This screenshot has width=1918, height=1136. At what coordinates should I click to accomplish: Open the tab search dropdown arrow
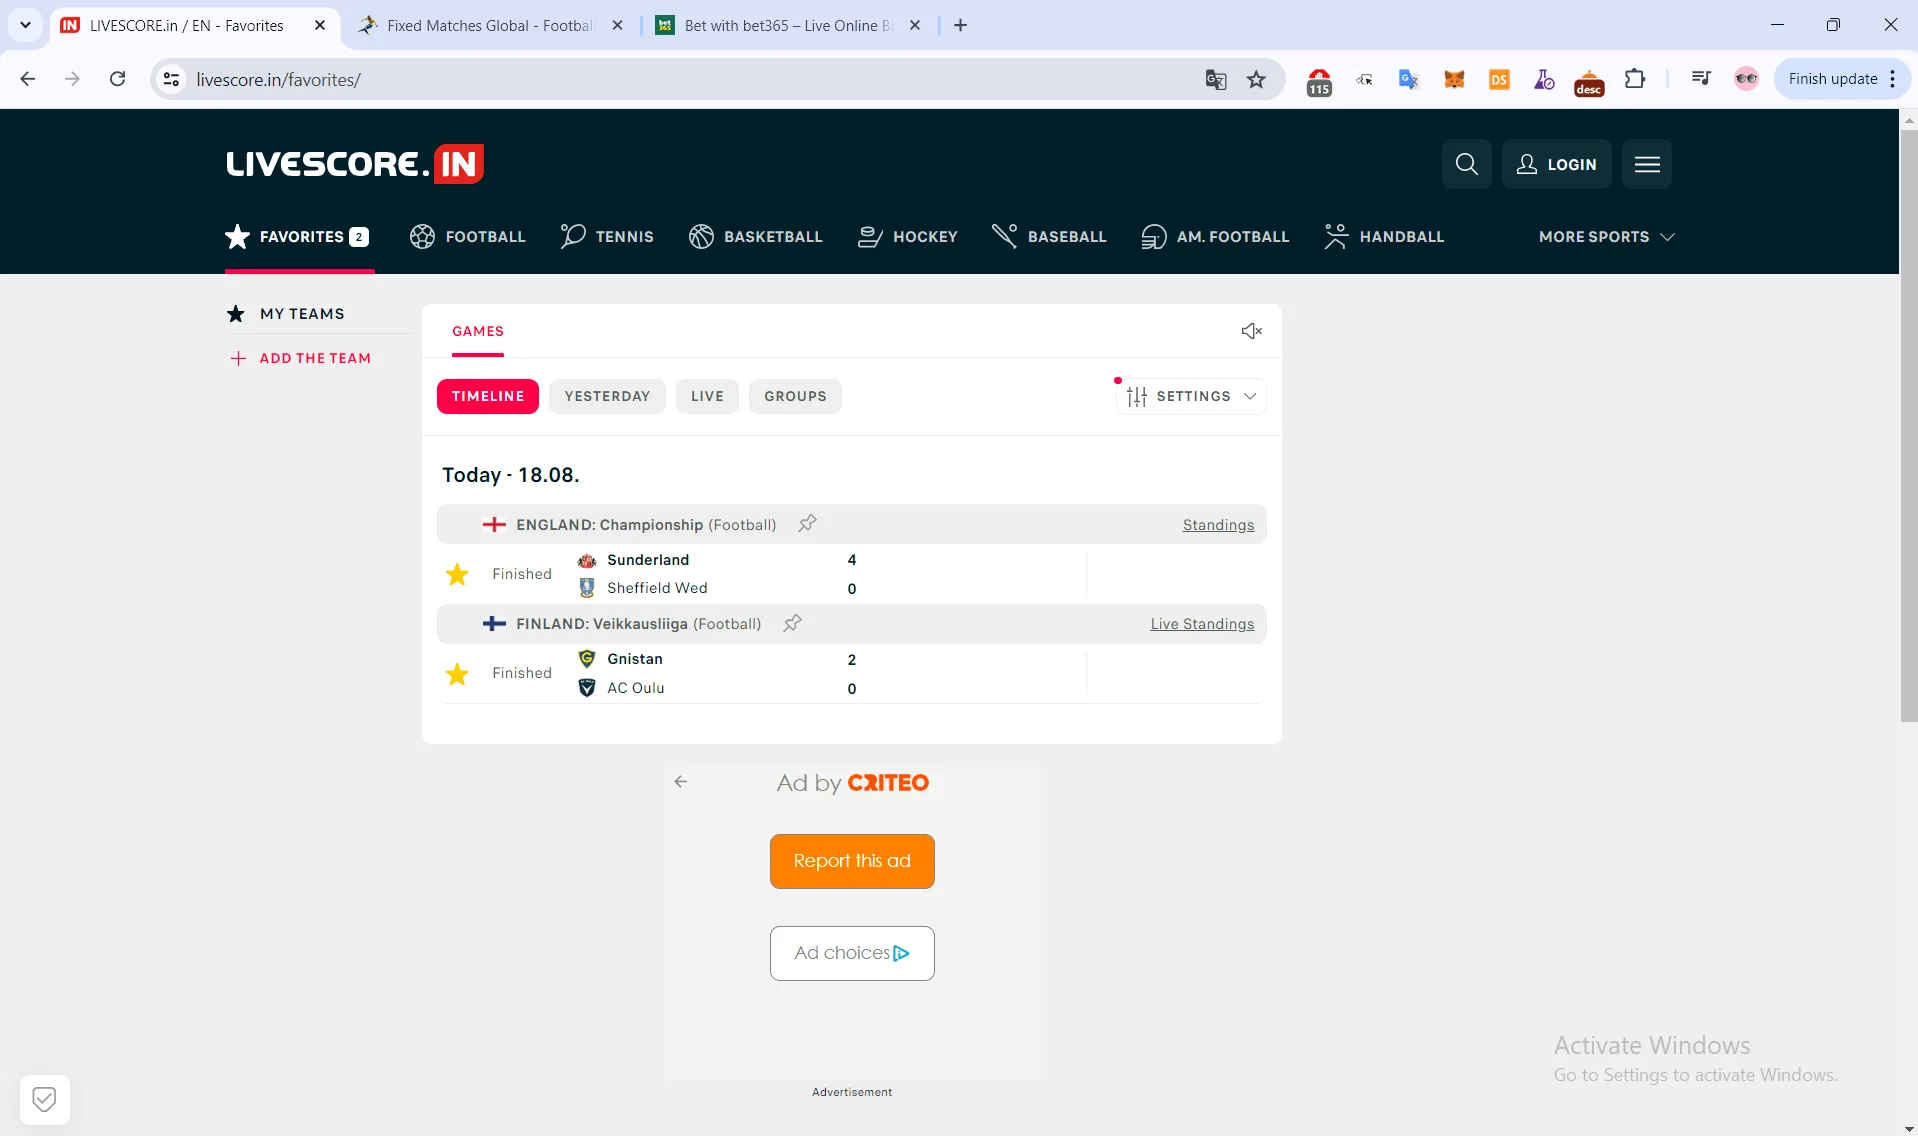25,25
